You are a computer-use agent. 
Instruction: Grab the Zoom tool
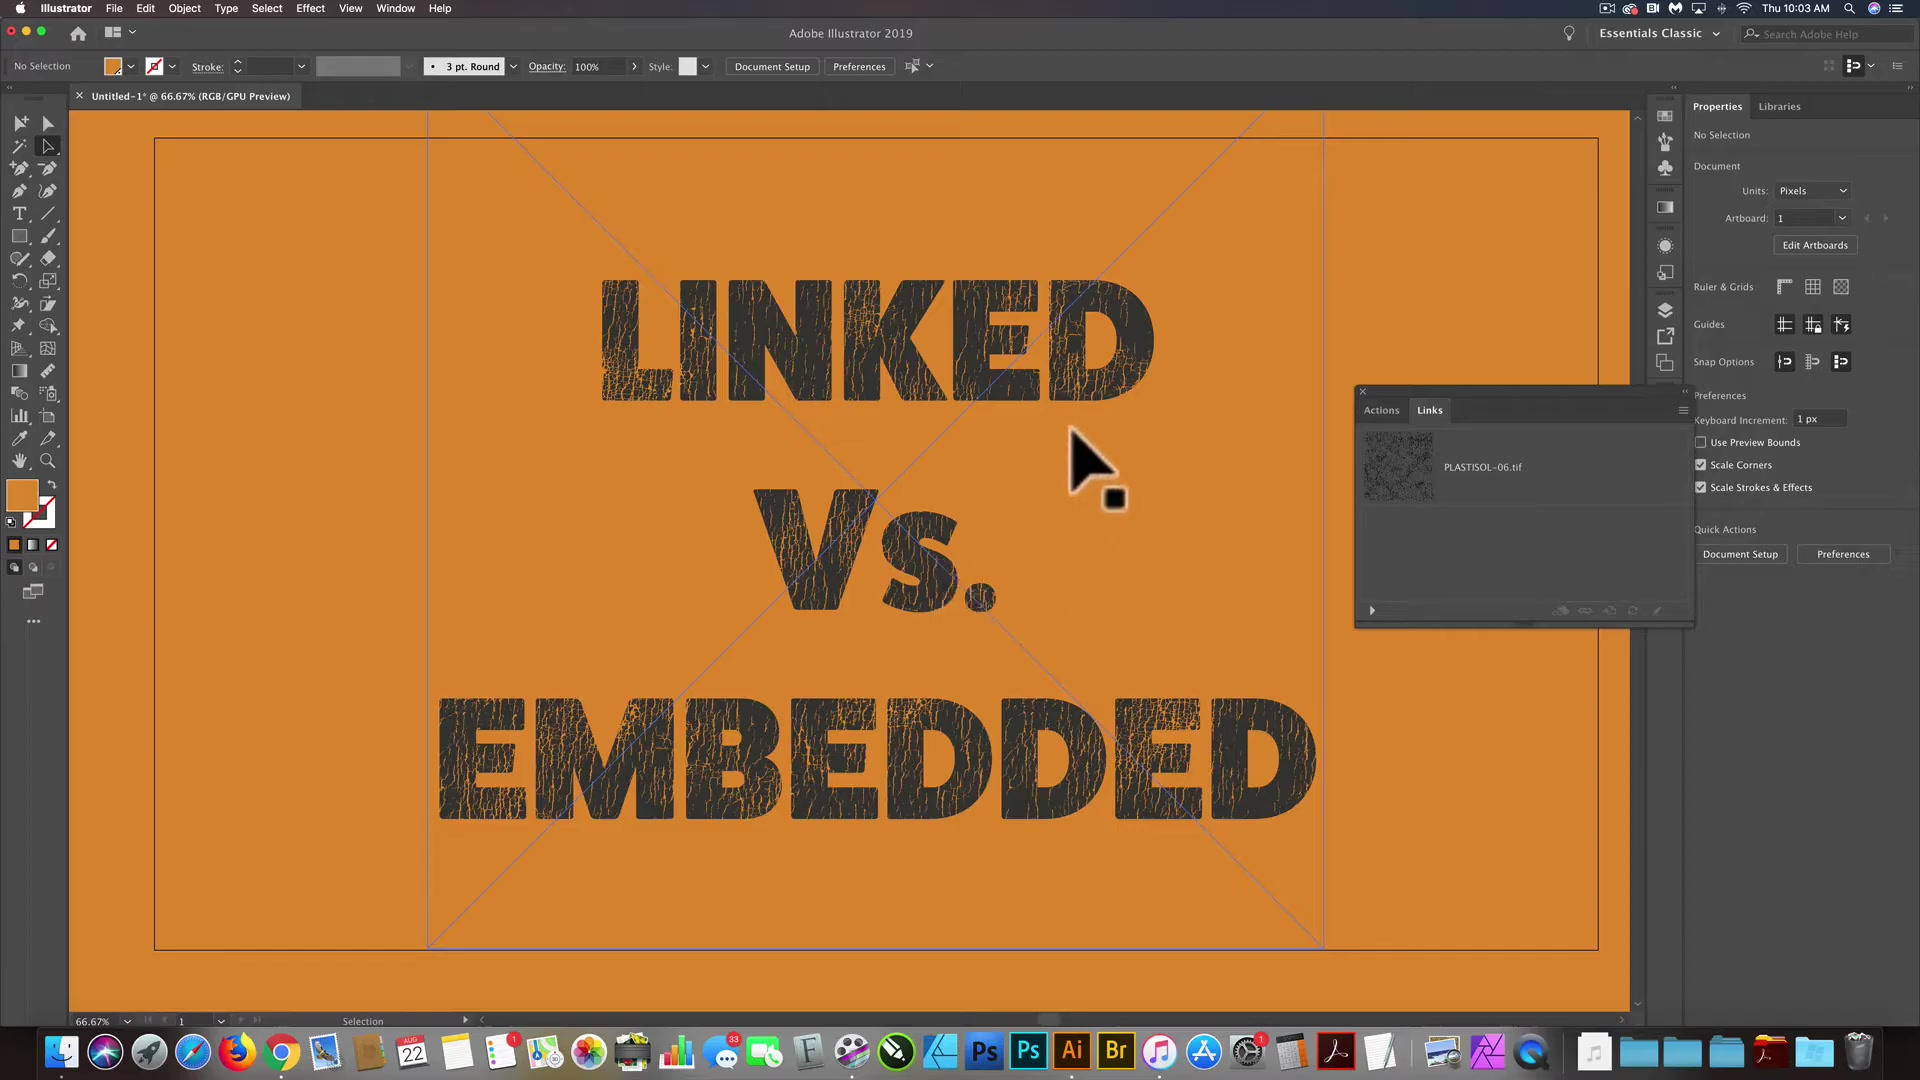[48, 461]
